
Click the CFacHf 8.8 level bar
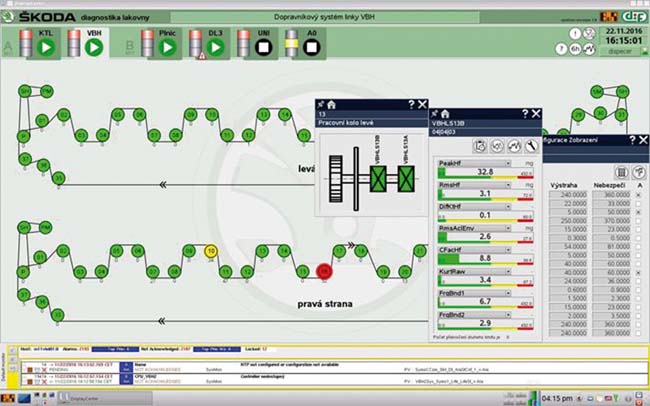coord(485,259)
